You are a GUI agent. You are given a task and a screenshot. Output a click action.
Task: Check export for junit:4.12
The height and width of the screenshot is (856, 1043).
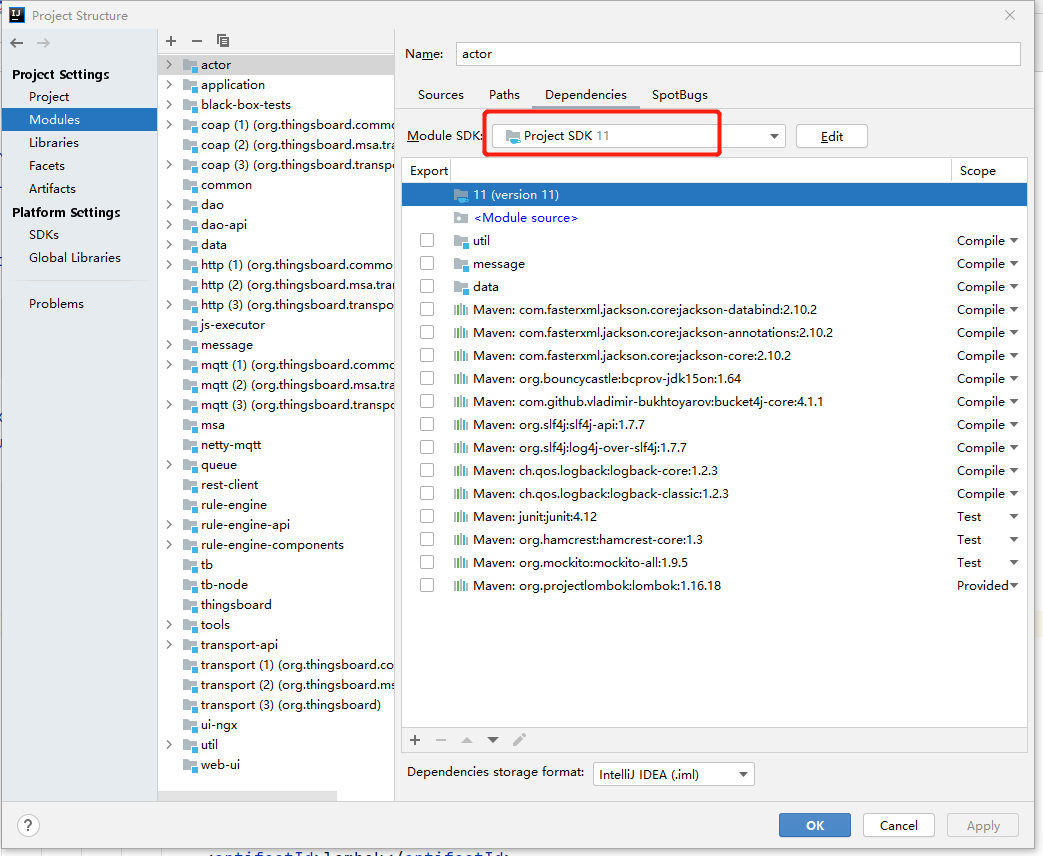(x=427, y=516)
